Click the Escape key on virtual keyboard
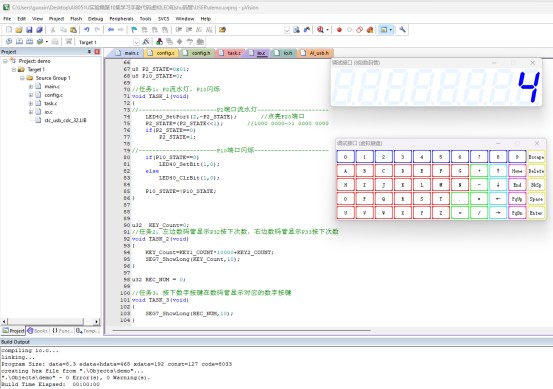This screenshot has width=553, height=389. point(536,157)
